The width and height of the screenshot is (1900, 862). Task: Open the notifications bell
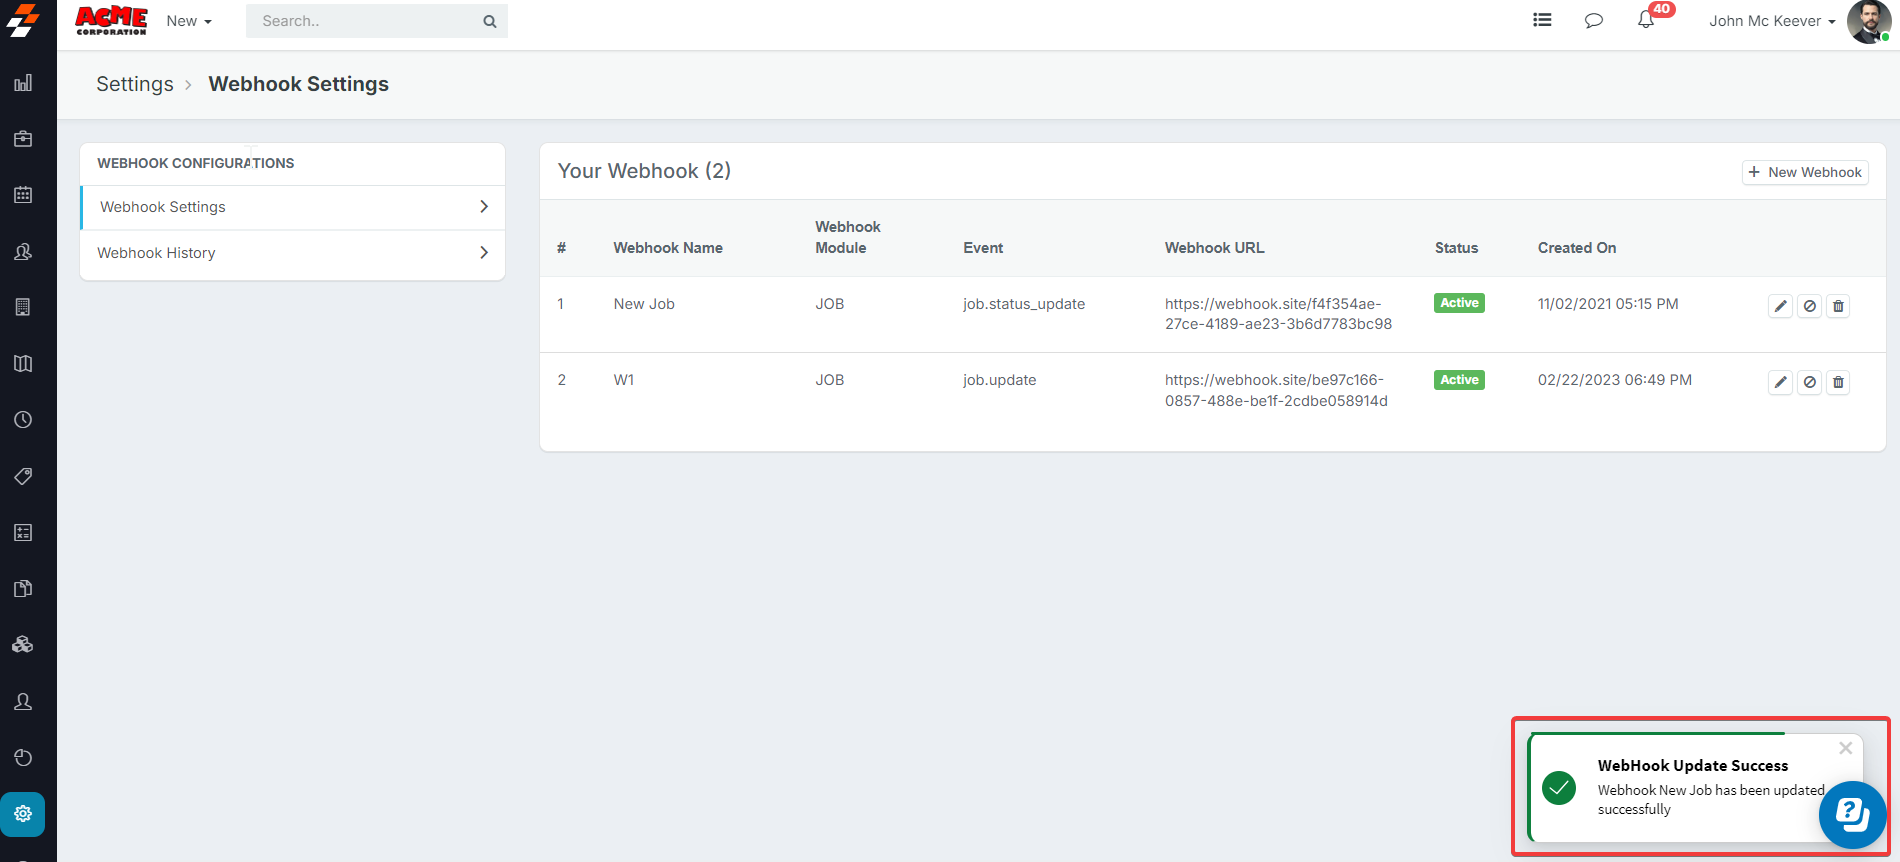coord(1645,21)
